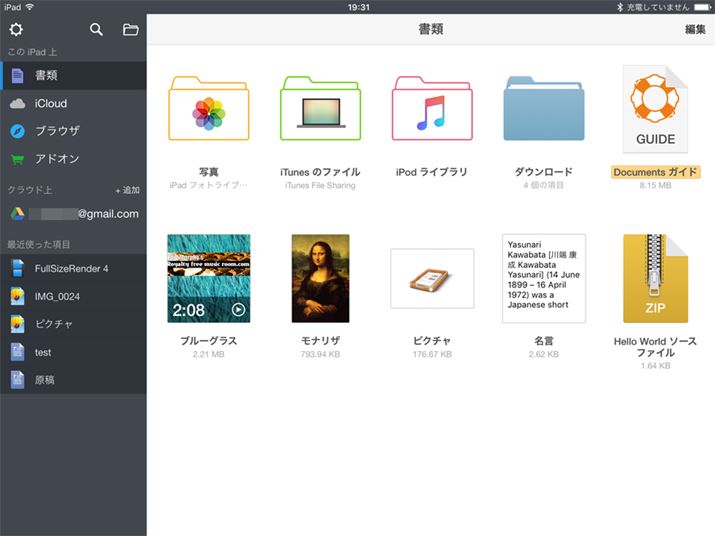Open the Documents ガイド file
715x536 pixels.
coord(655,108)
